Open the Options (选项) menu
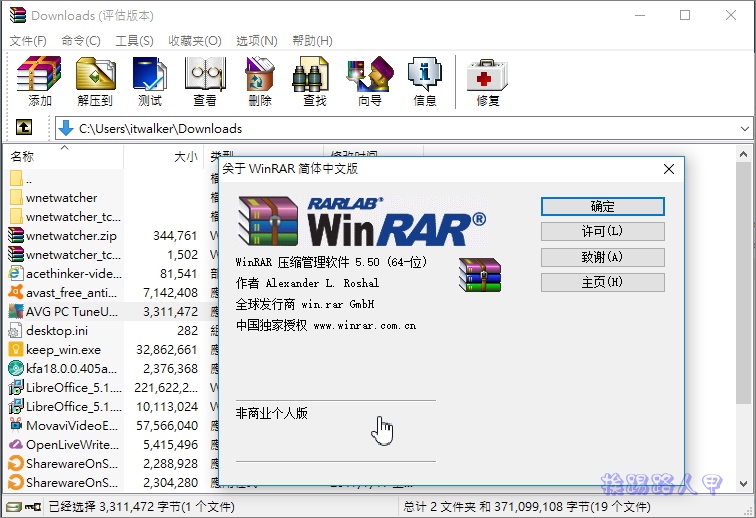756x518 pixels. (257, 41)
